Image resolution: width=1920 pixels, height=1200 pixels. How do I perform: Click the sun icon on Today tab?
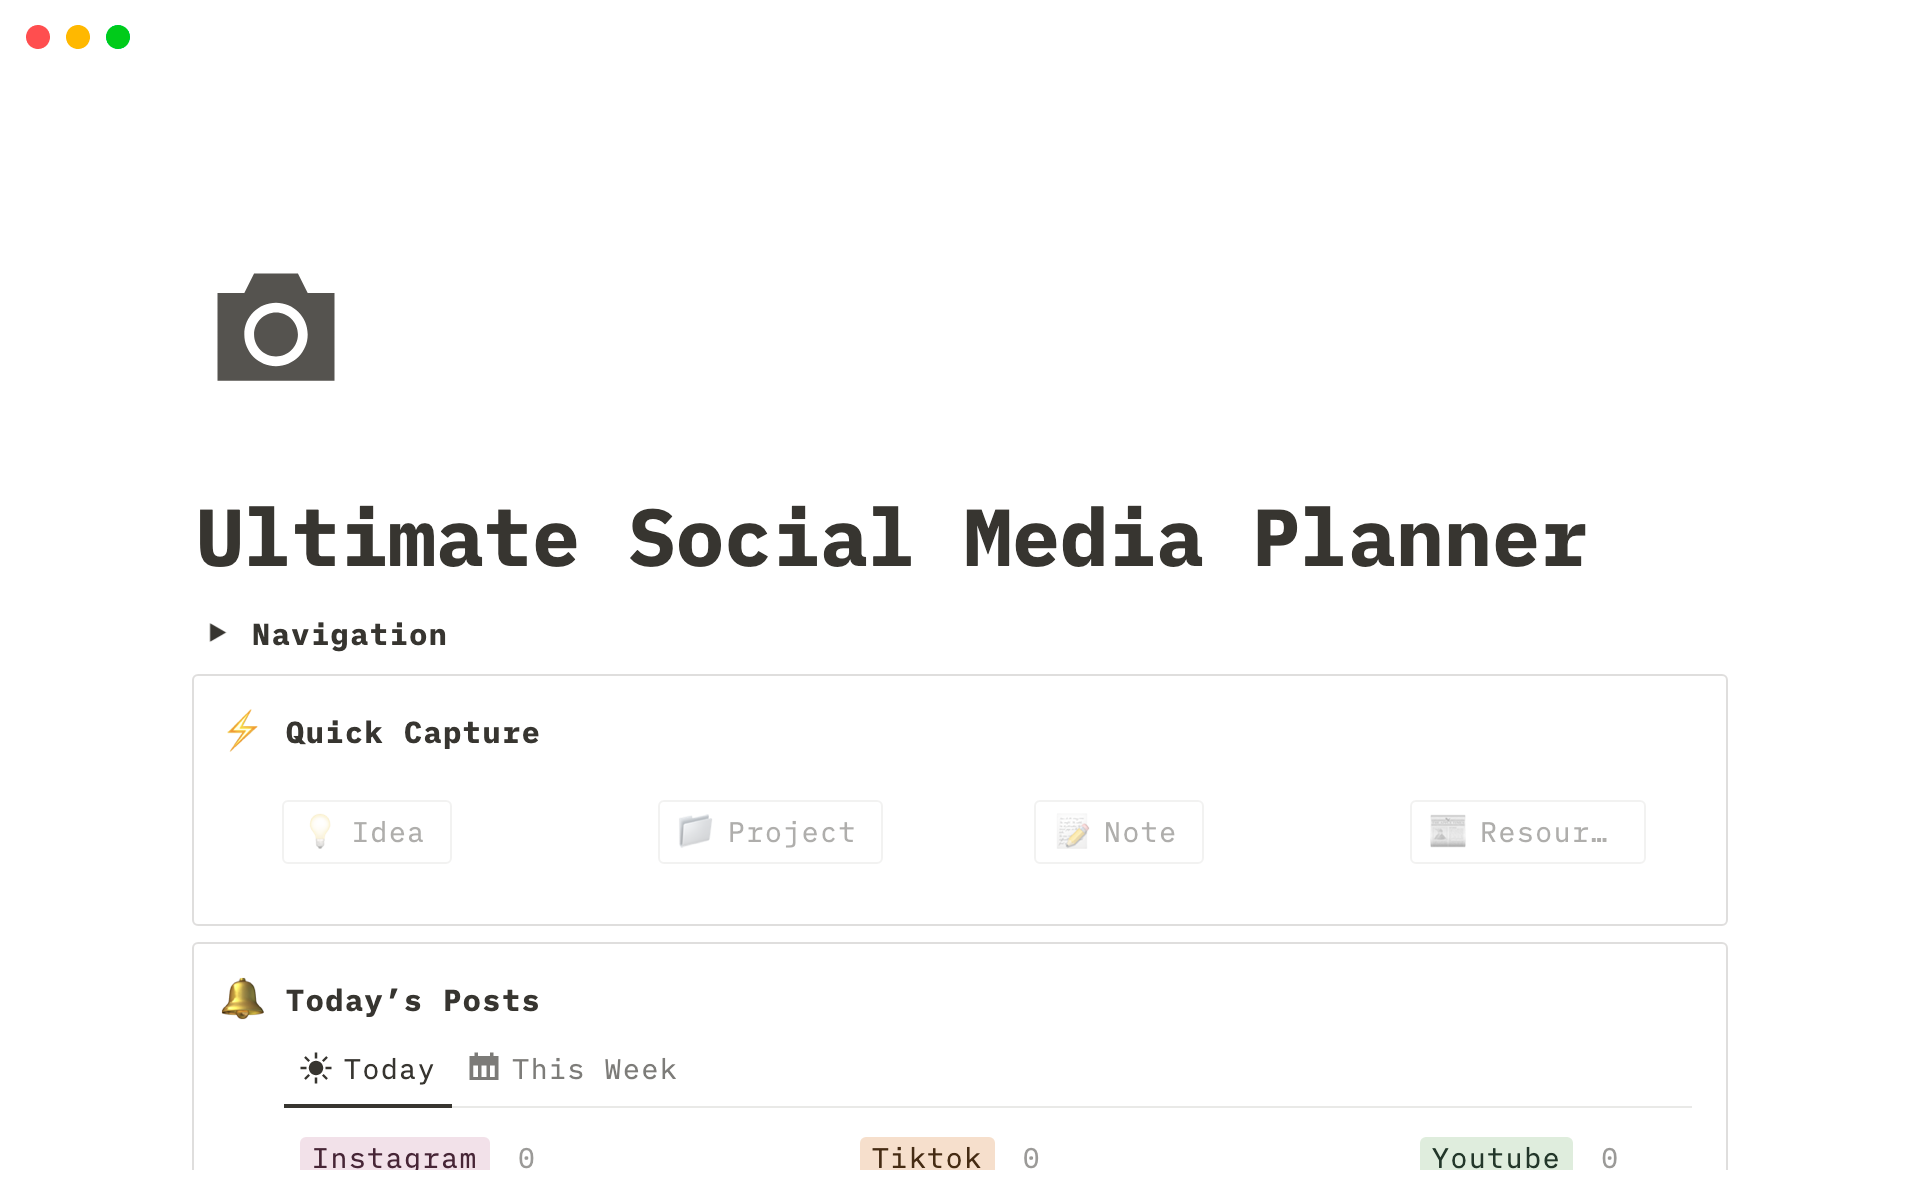[x=315, y=1069]
